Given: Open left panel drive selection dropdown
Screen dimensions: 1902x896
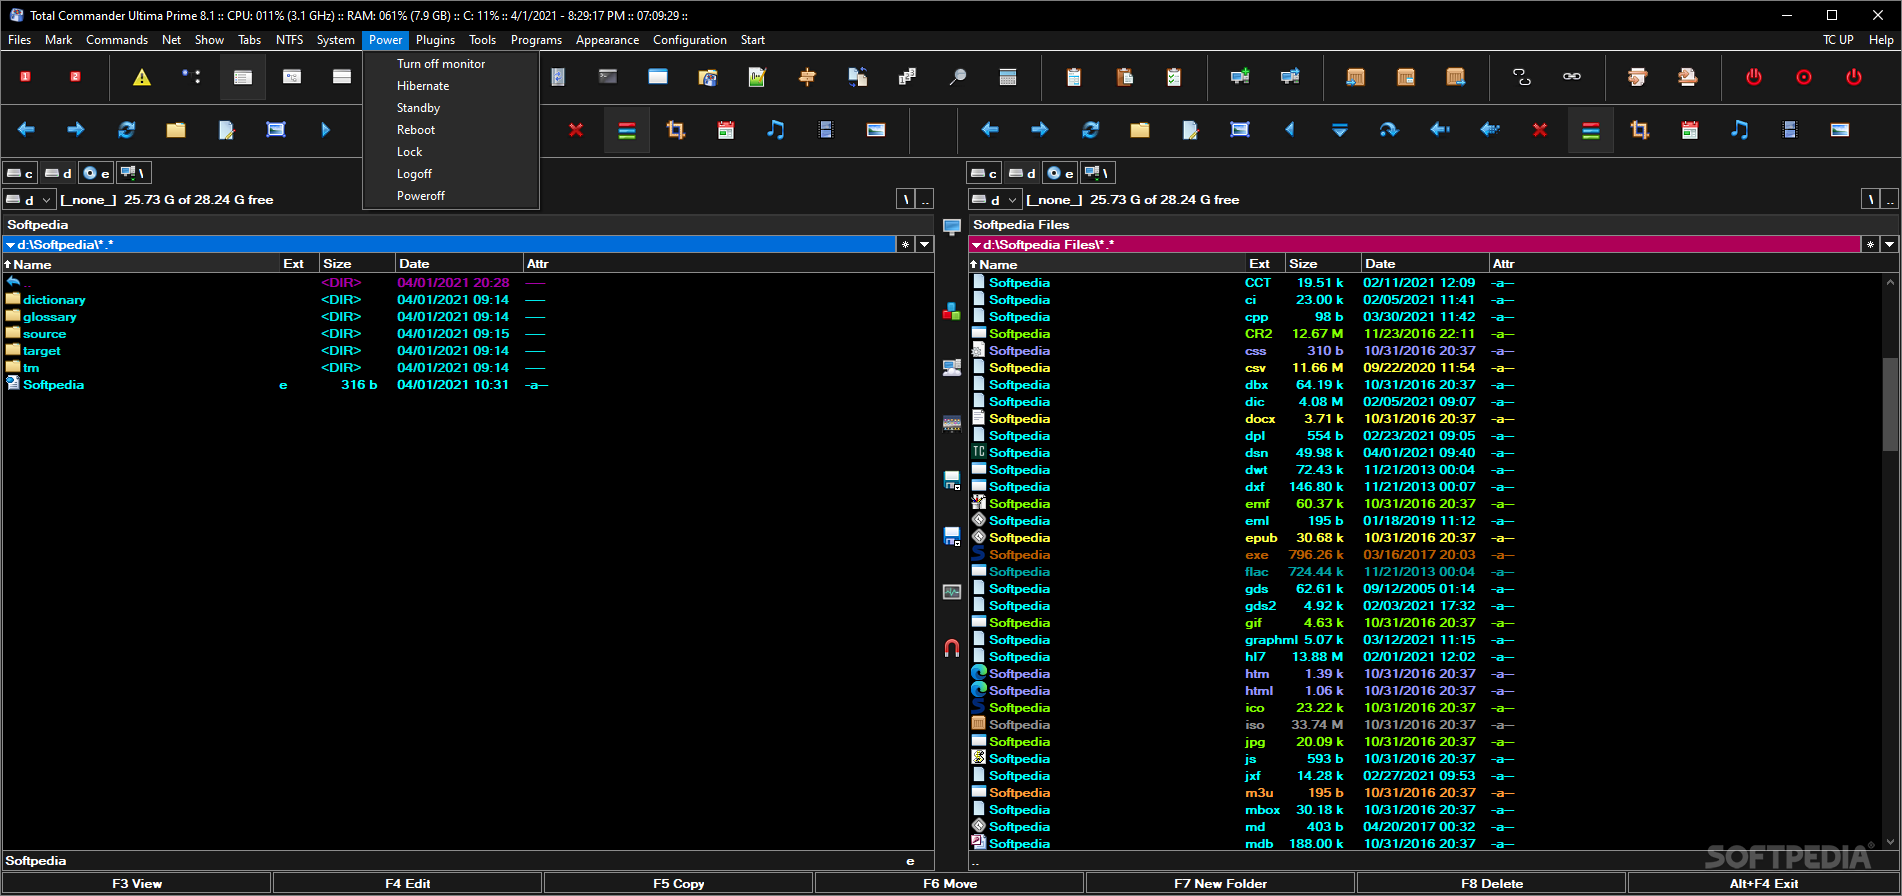Looking at the screenshot, I should (29, 200).
